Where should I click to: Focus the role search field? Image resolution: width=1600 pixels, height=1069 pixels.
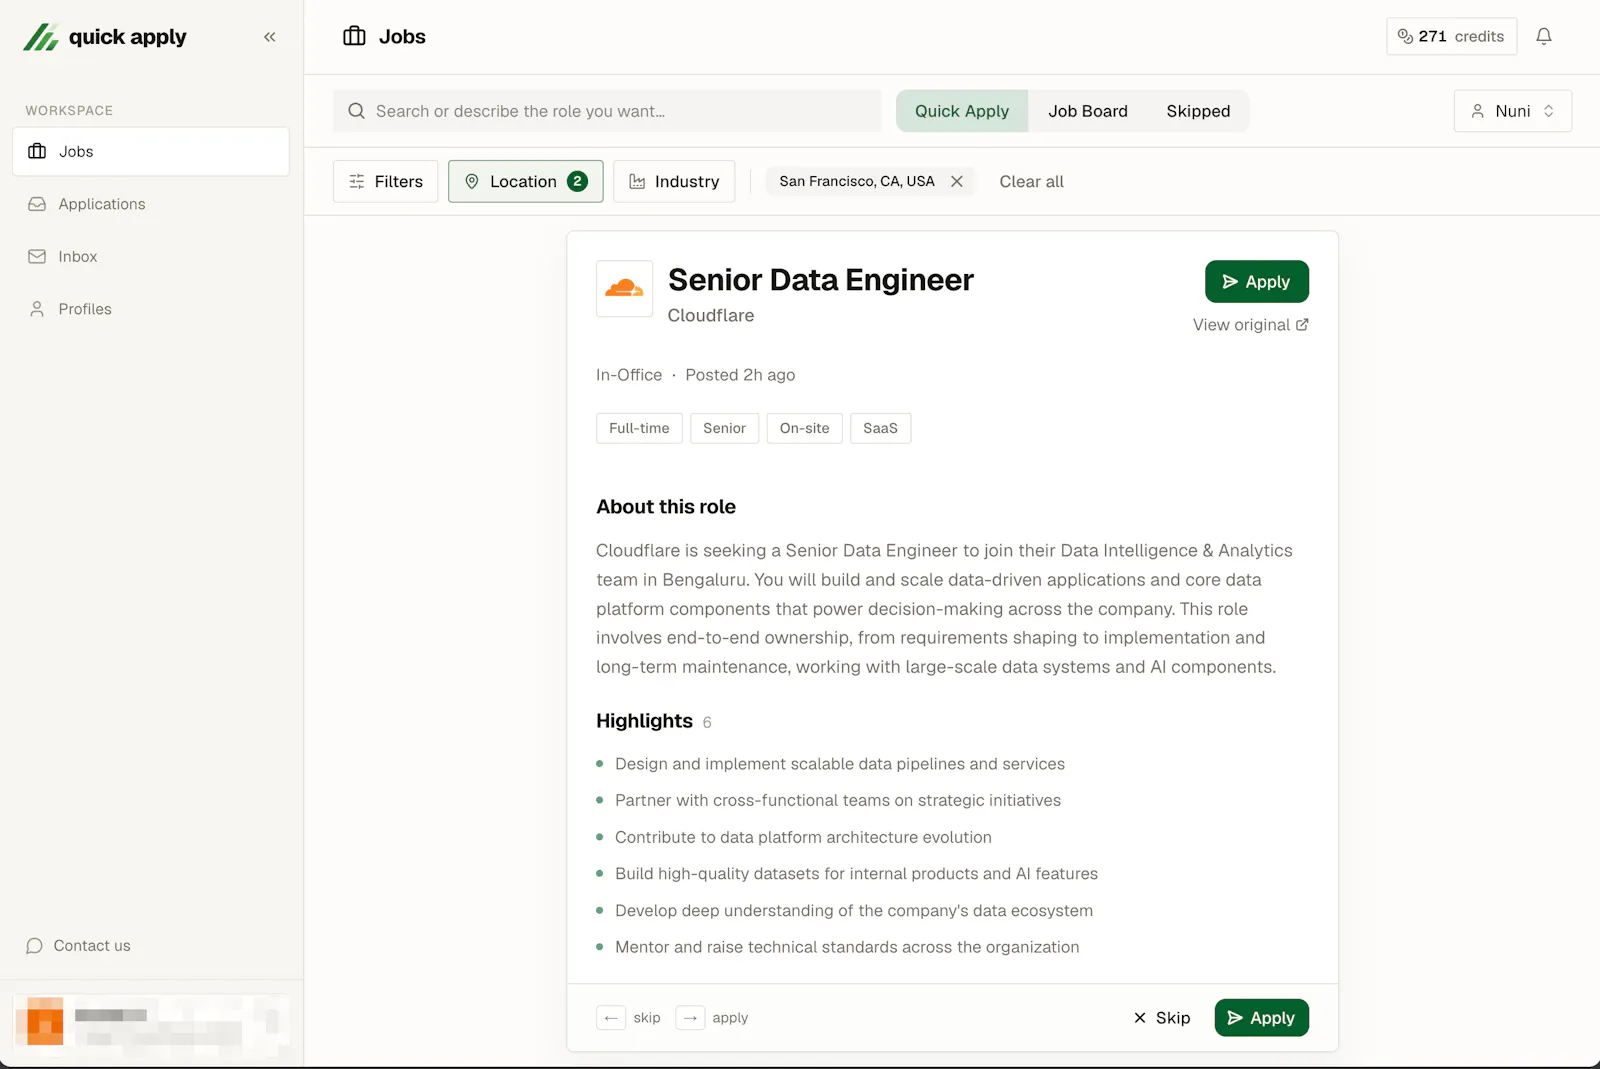click(607, 111)
